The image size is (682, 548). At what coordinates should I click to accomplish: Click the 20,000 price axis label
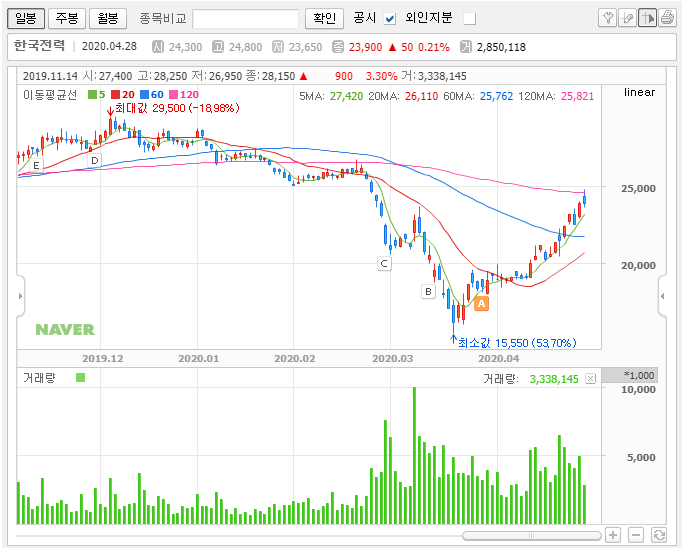coord(638,266)
